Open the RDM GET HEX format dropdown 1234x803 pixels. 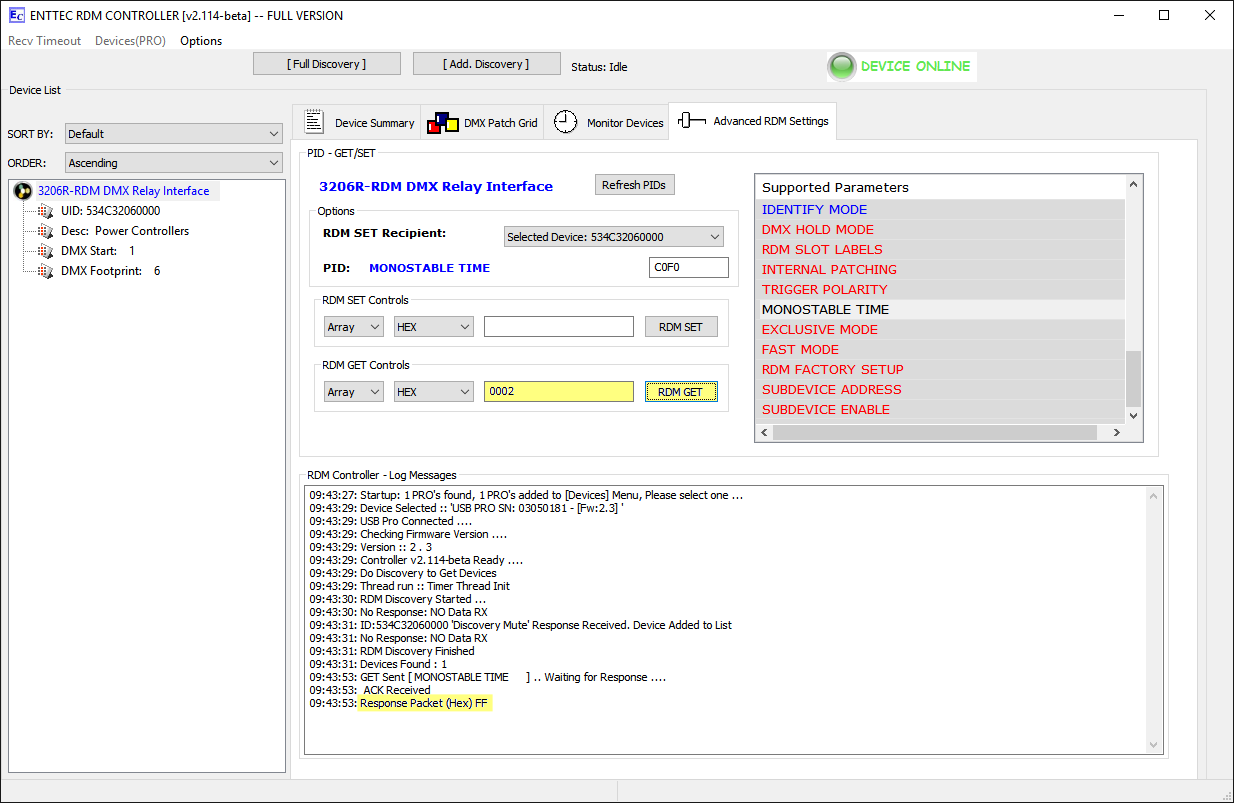pyautogui.click(x=433, y=392)
